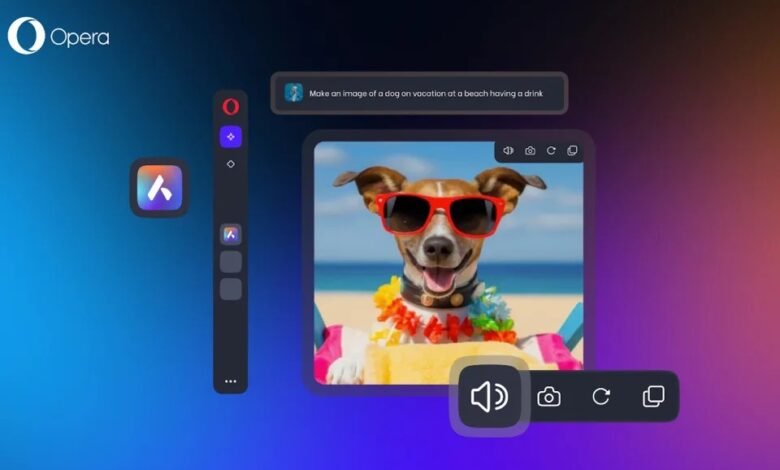Click the first empty sidebar slot
This screenshot has width=780, height=470.
click(x=231, y=262)
